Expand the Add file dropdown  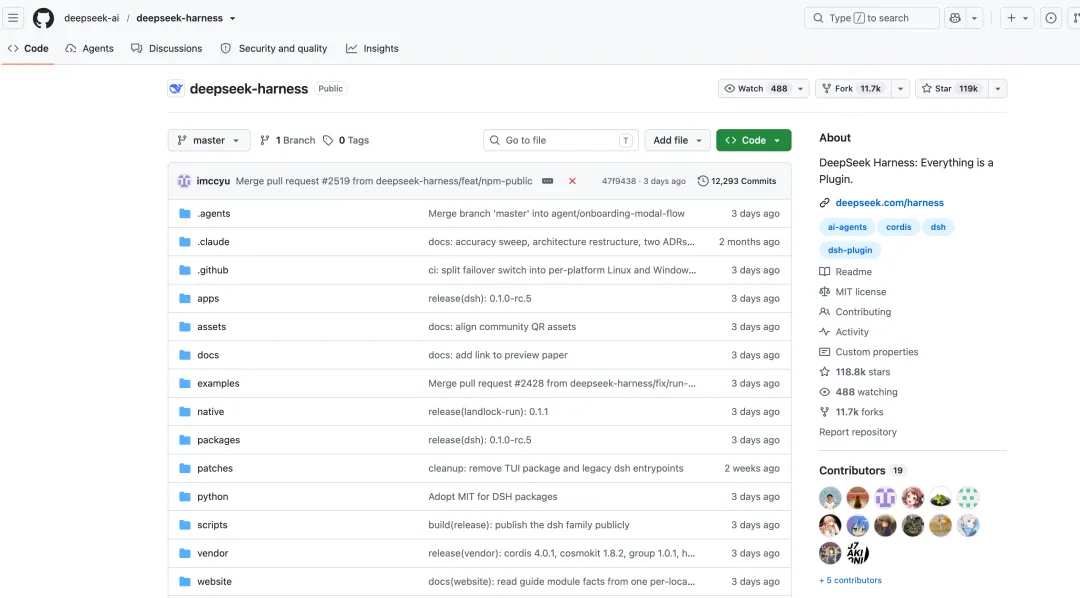coord(678,140)
